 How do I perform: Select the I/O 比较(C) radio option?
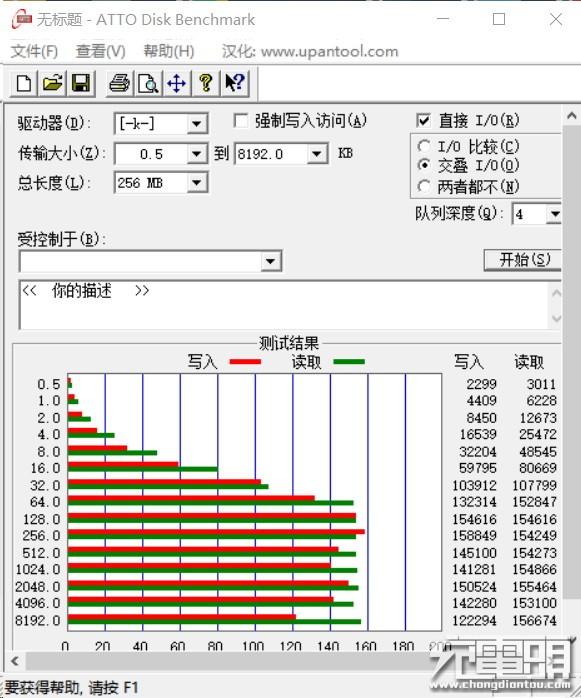click(x=424, y=146)
